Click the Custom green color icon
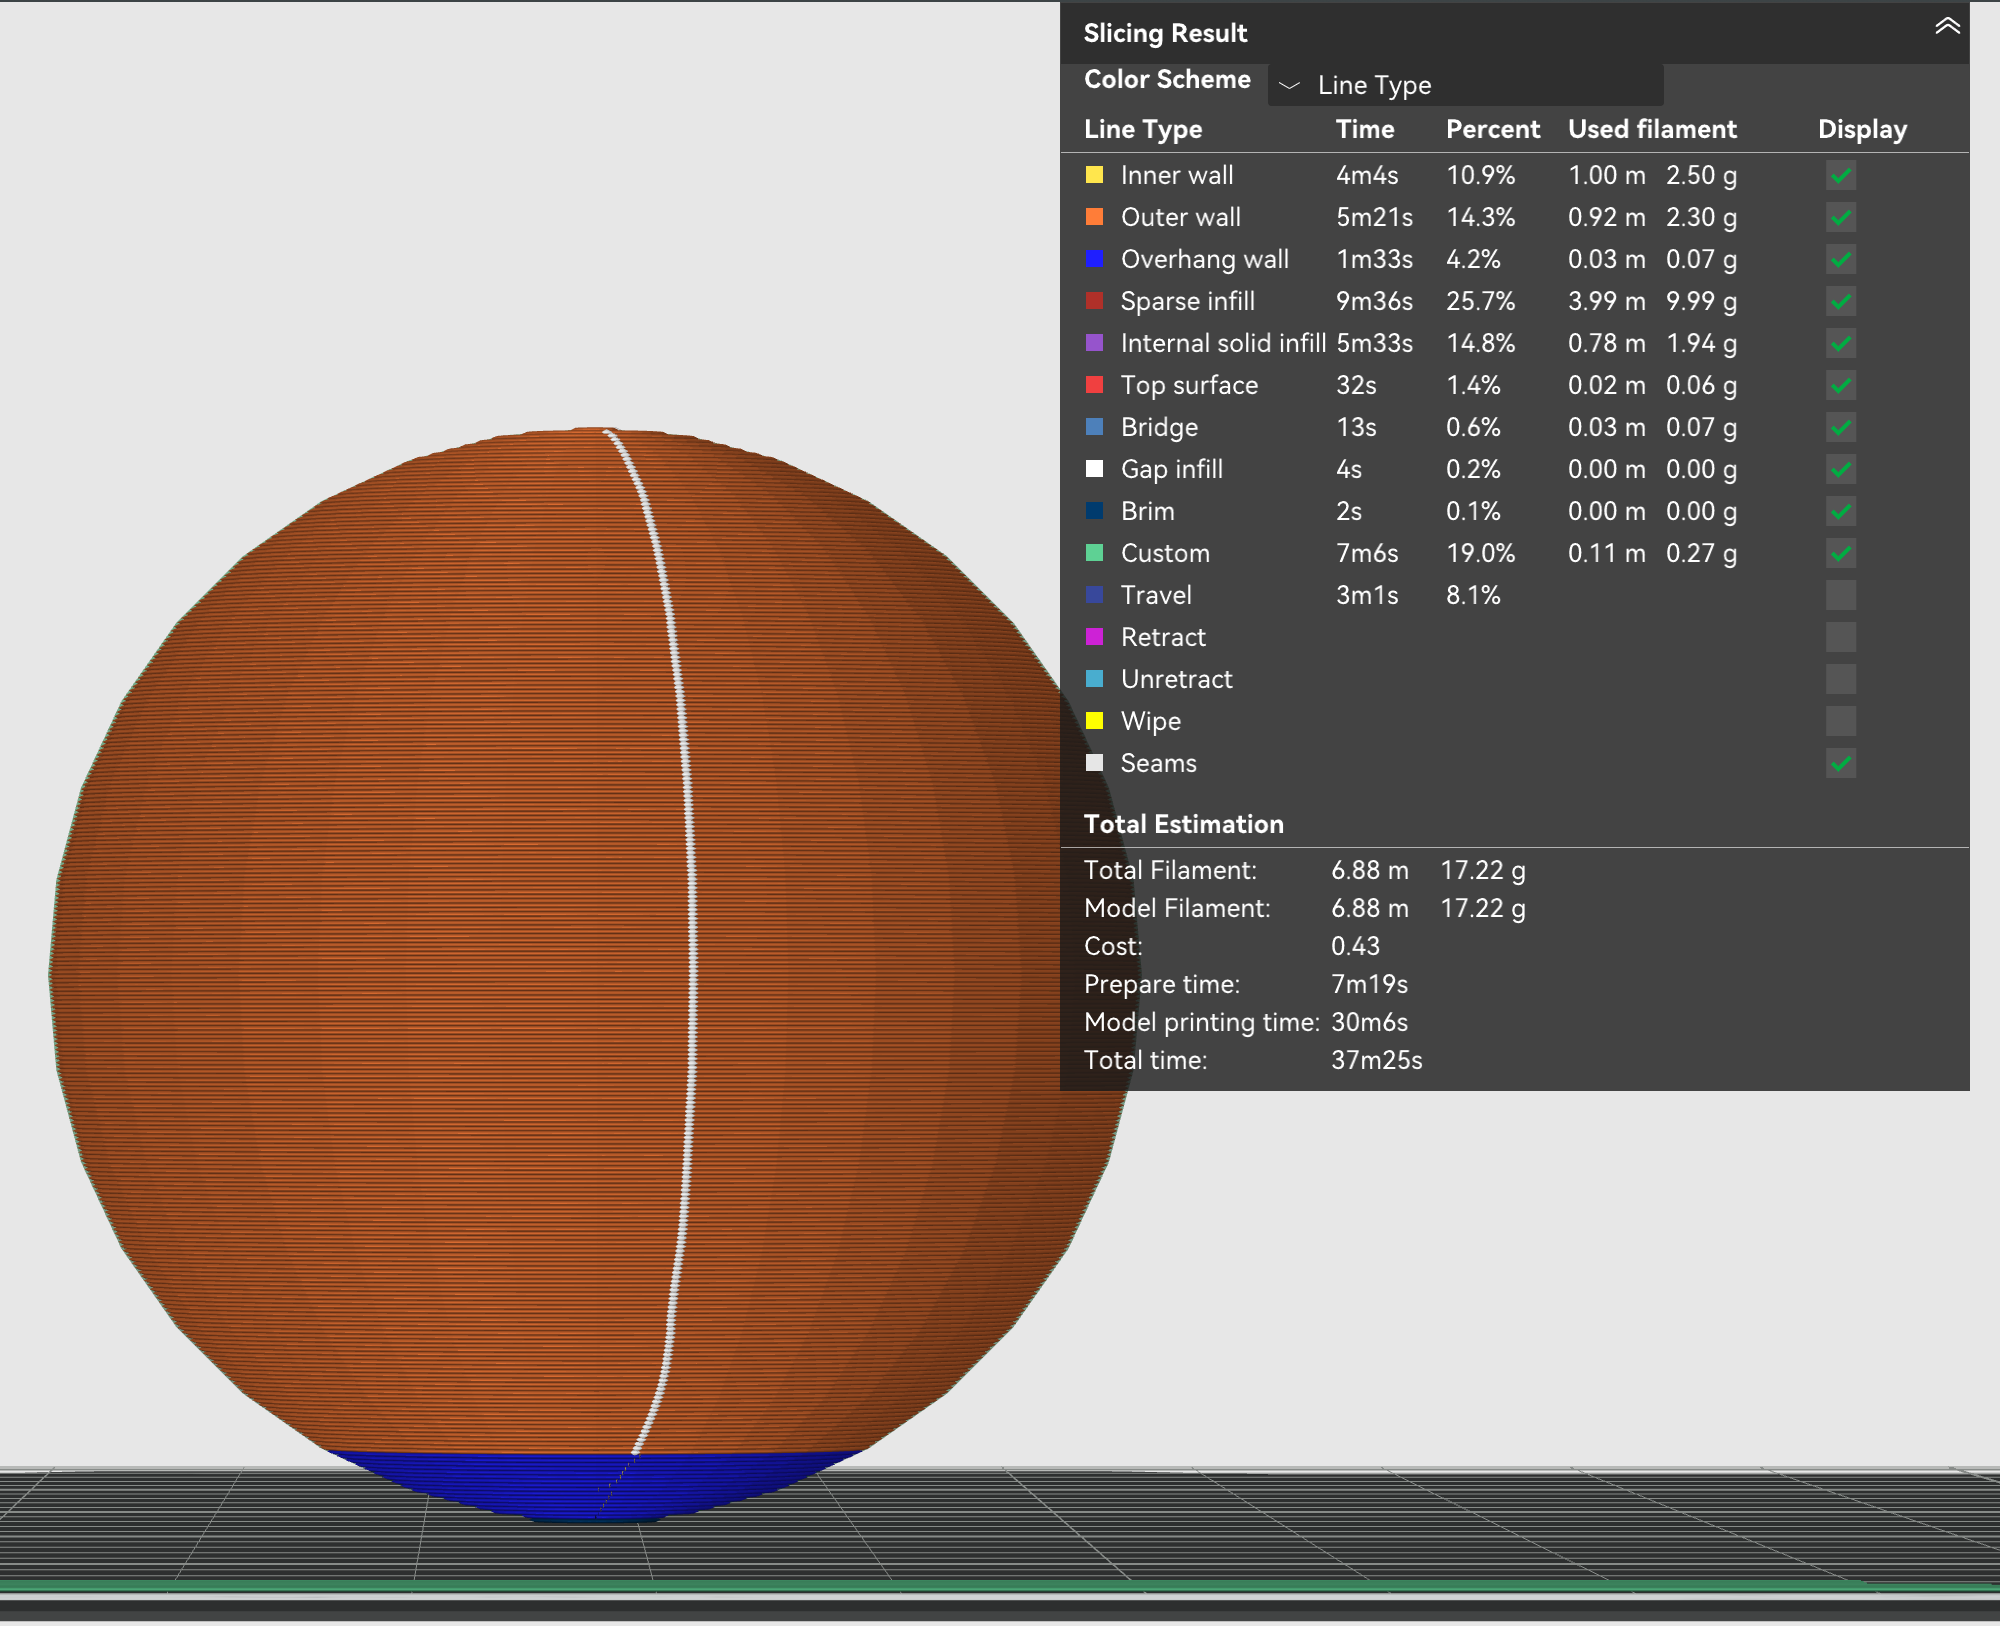The image size is (2000, 1626). point(1095,553)
